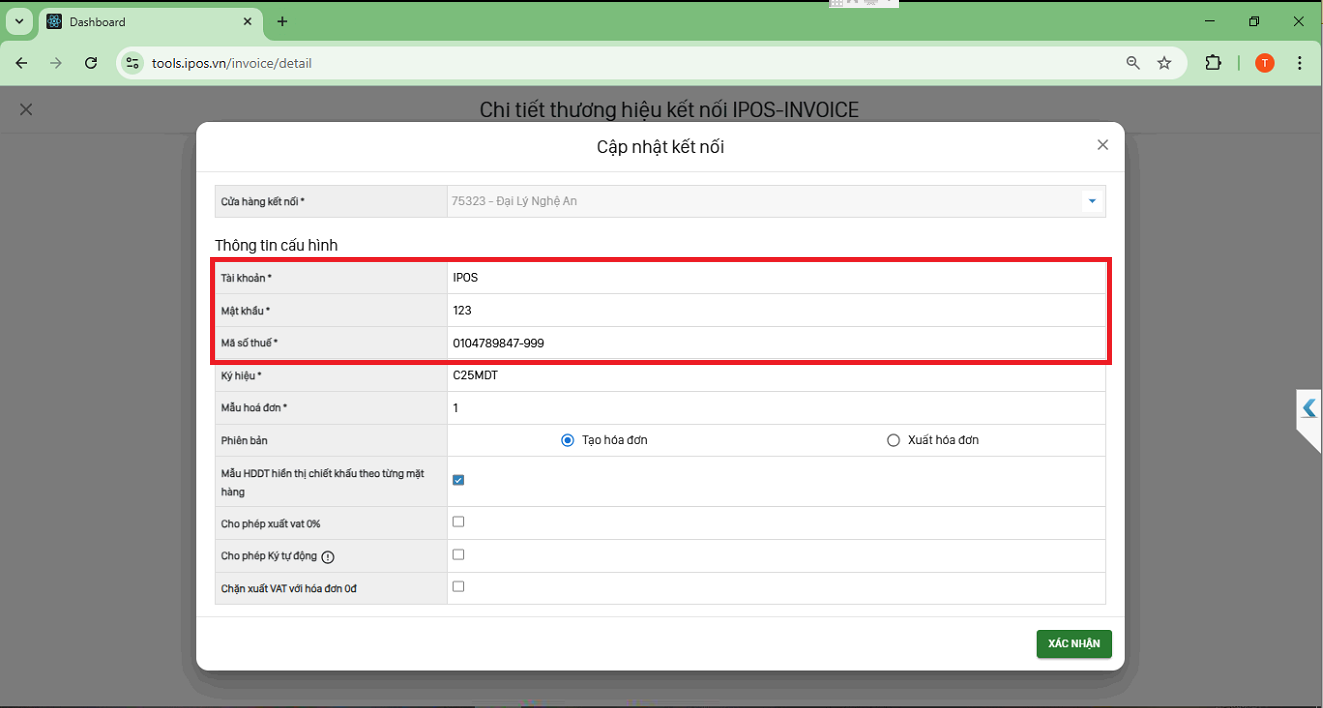Image resolution: width=1323 pixels, height=708 pixels.
Task: Select the Tạo hóa đơn radio option
Action: pyautogui.click(x=568, y=440)
